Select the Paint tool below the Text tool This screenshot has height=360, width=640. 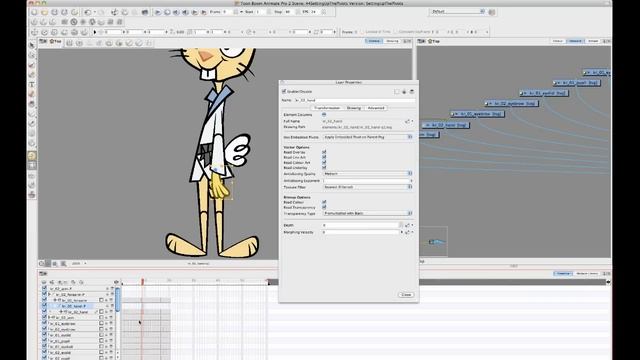pyautogui.click(x=32, y=94)
